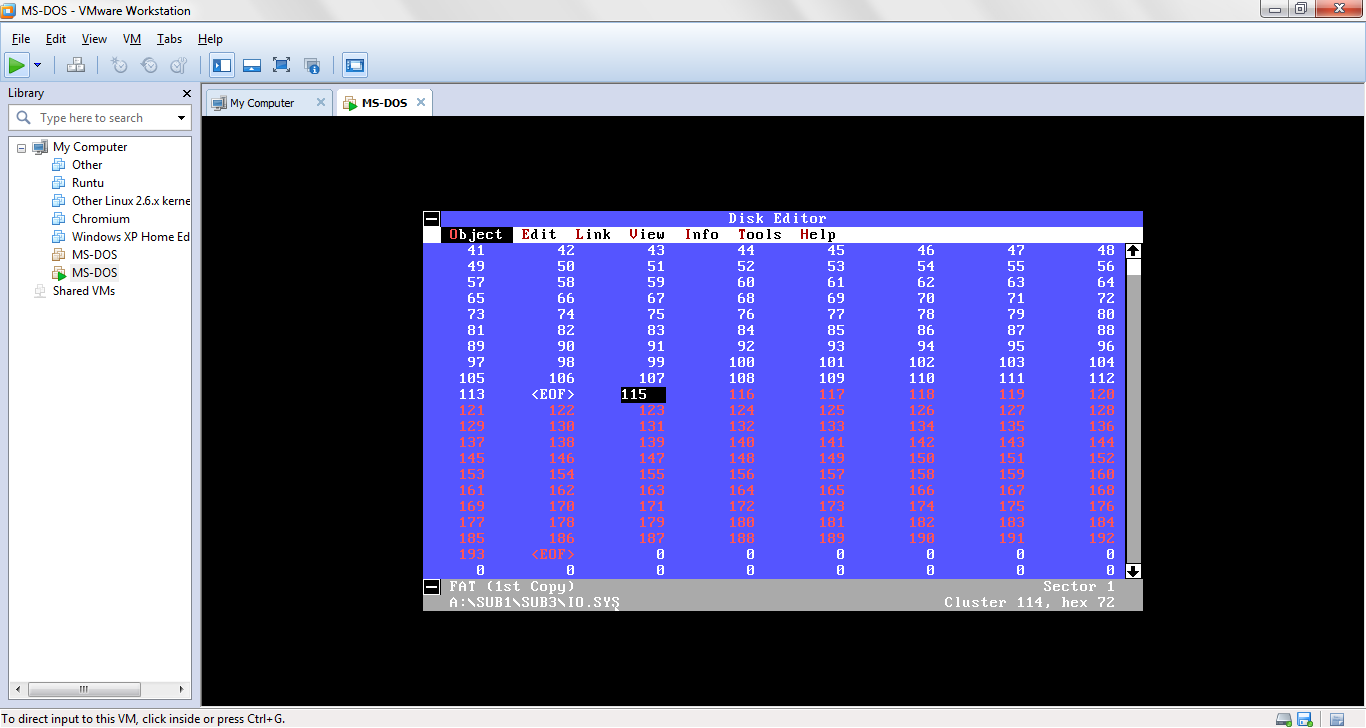Revert virtual machine to previous snapshot
Viewport: 1366px width, 728px height.
click(149, 66)
